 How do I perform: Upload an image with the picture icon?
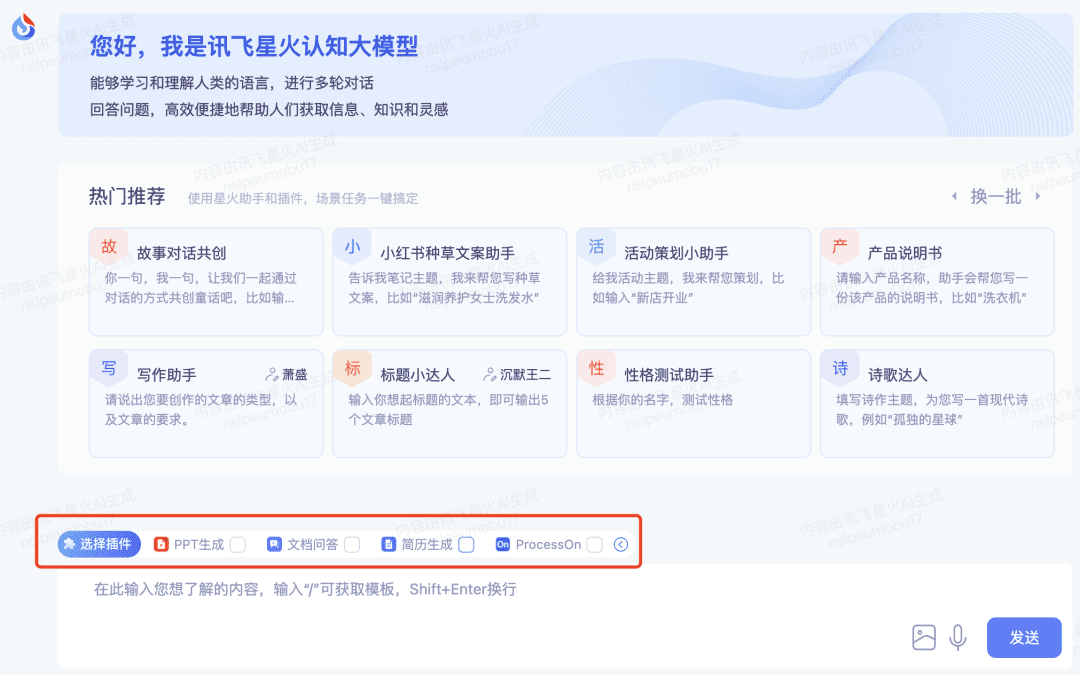point(924,637)
